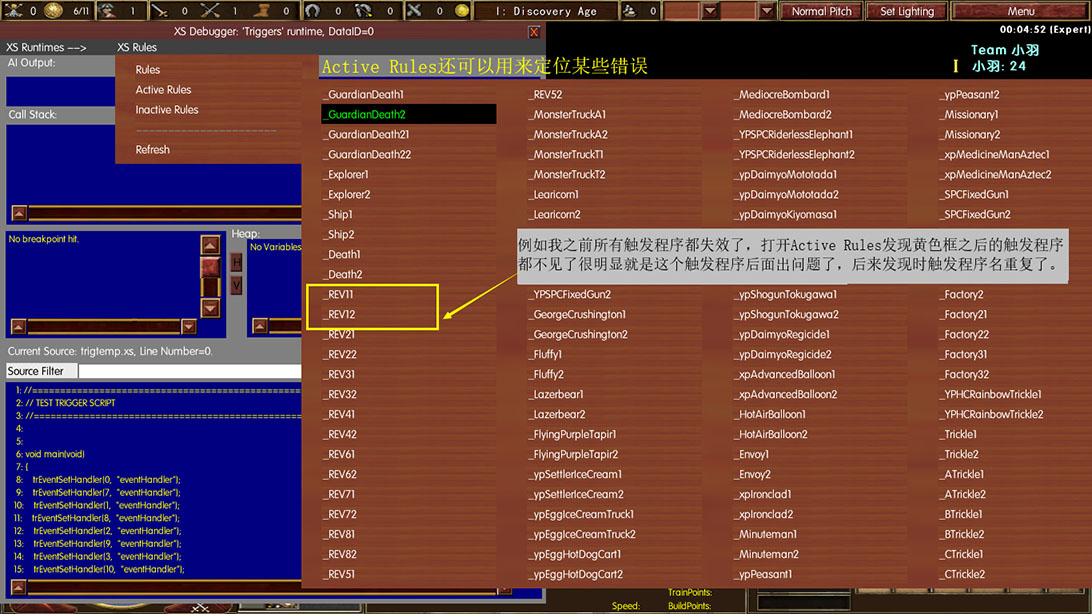Open the second dropdown next to Normal Pitch
The height and width of the screenshot is (614, 1092).
(766, 11)
